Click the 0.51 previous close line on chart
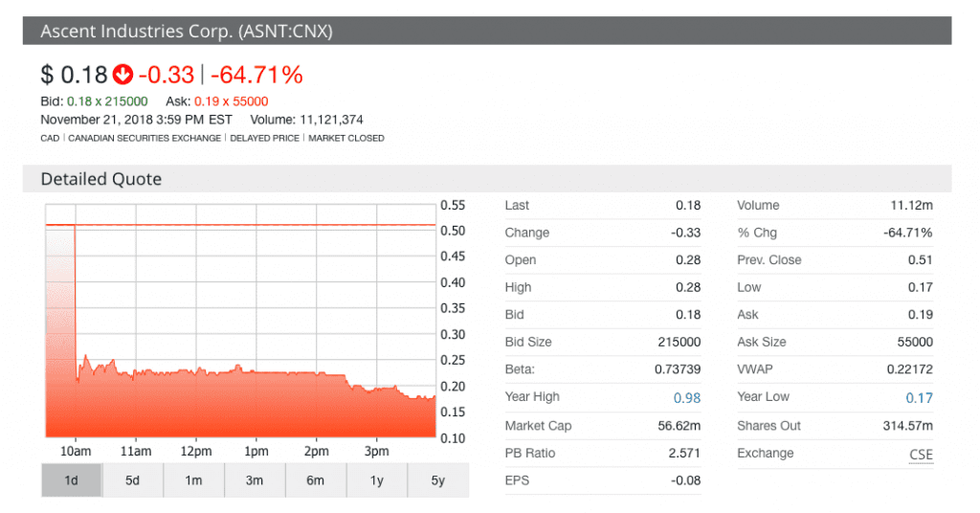Screen dimensions: 980x513 click(x=250, y=225)
